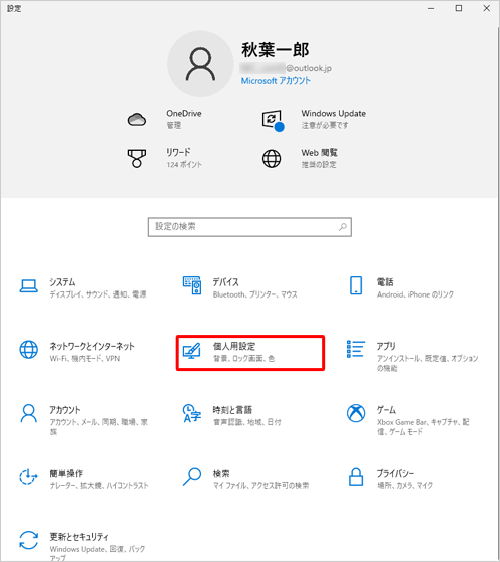
Task: Open the 時刻と言語 clock icon
Action: pyautogui.click(x=192, y=414)
